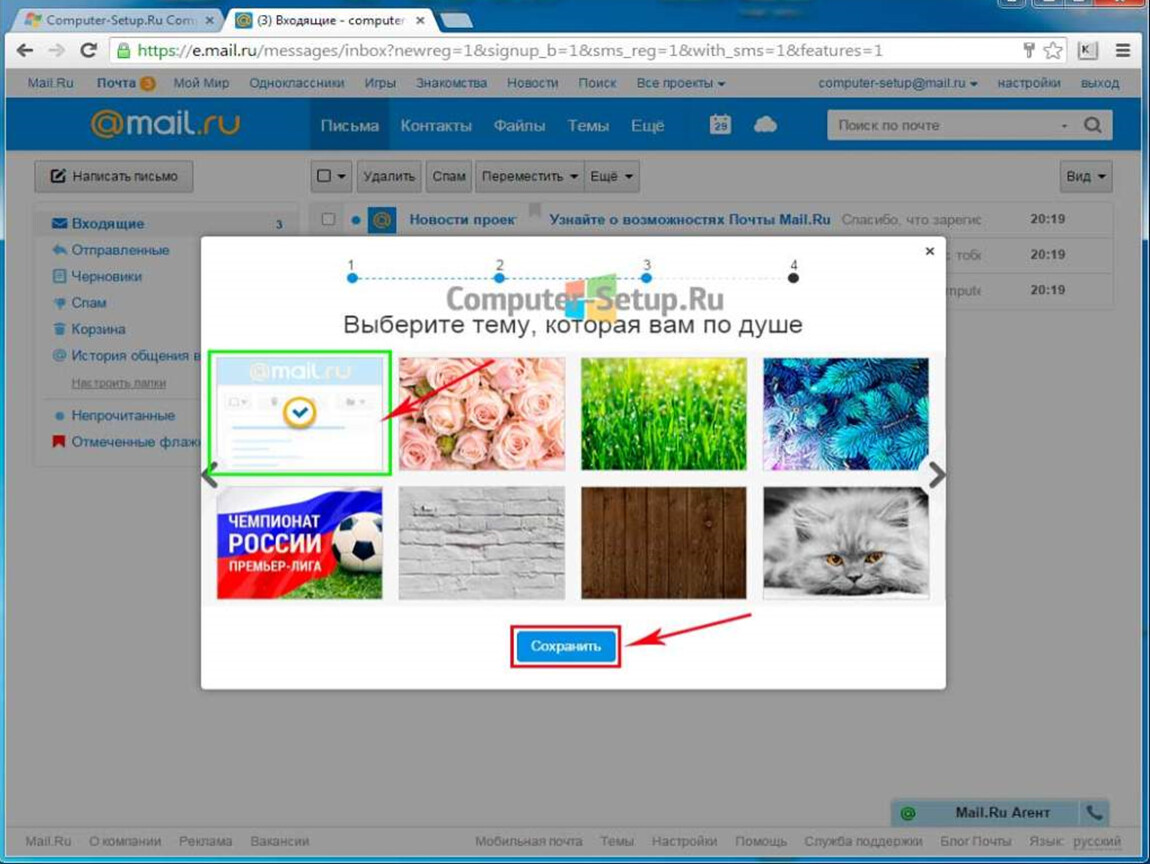Close the theme selection dialog
The height and width of the screenshot is (864, 1150).
pyautogui.click(x=930, y=251)
